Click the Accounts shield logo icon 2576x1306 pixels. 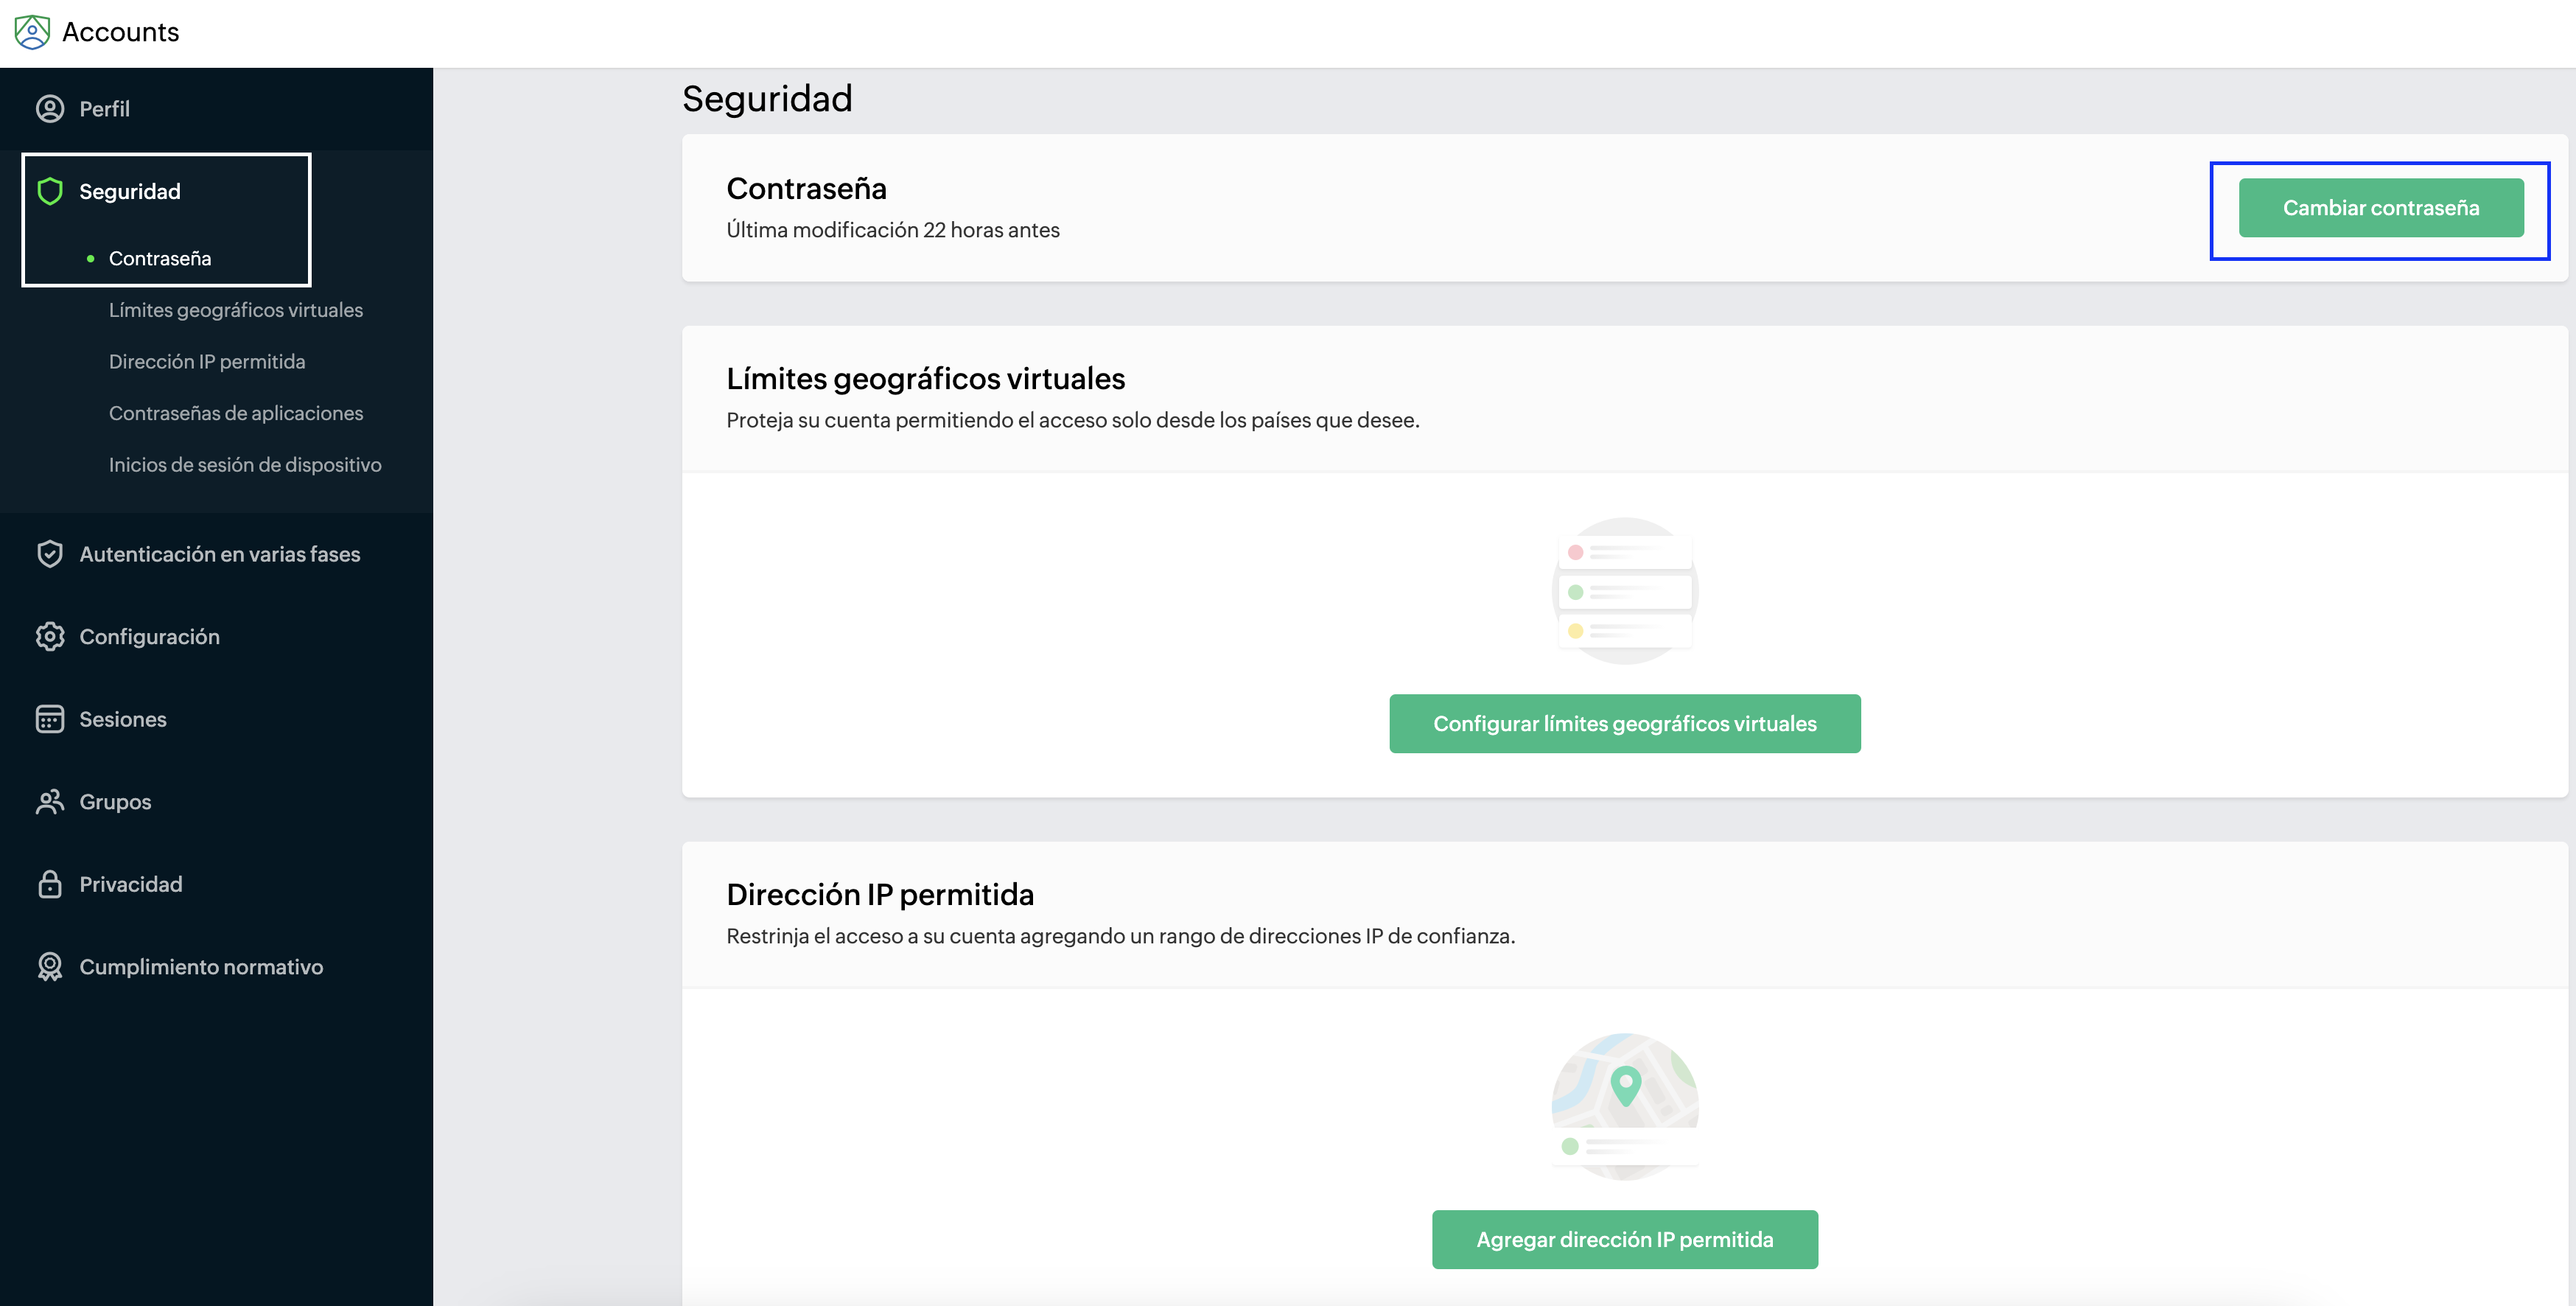click(32, 32)
